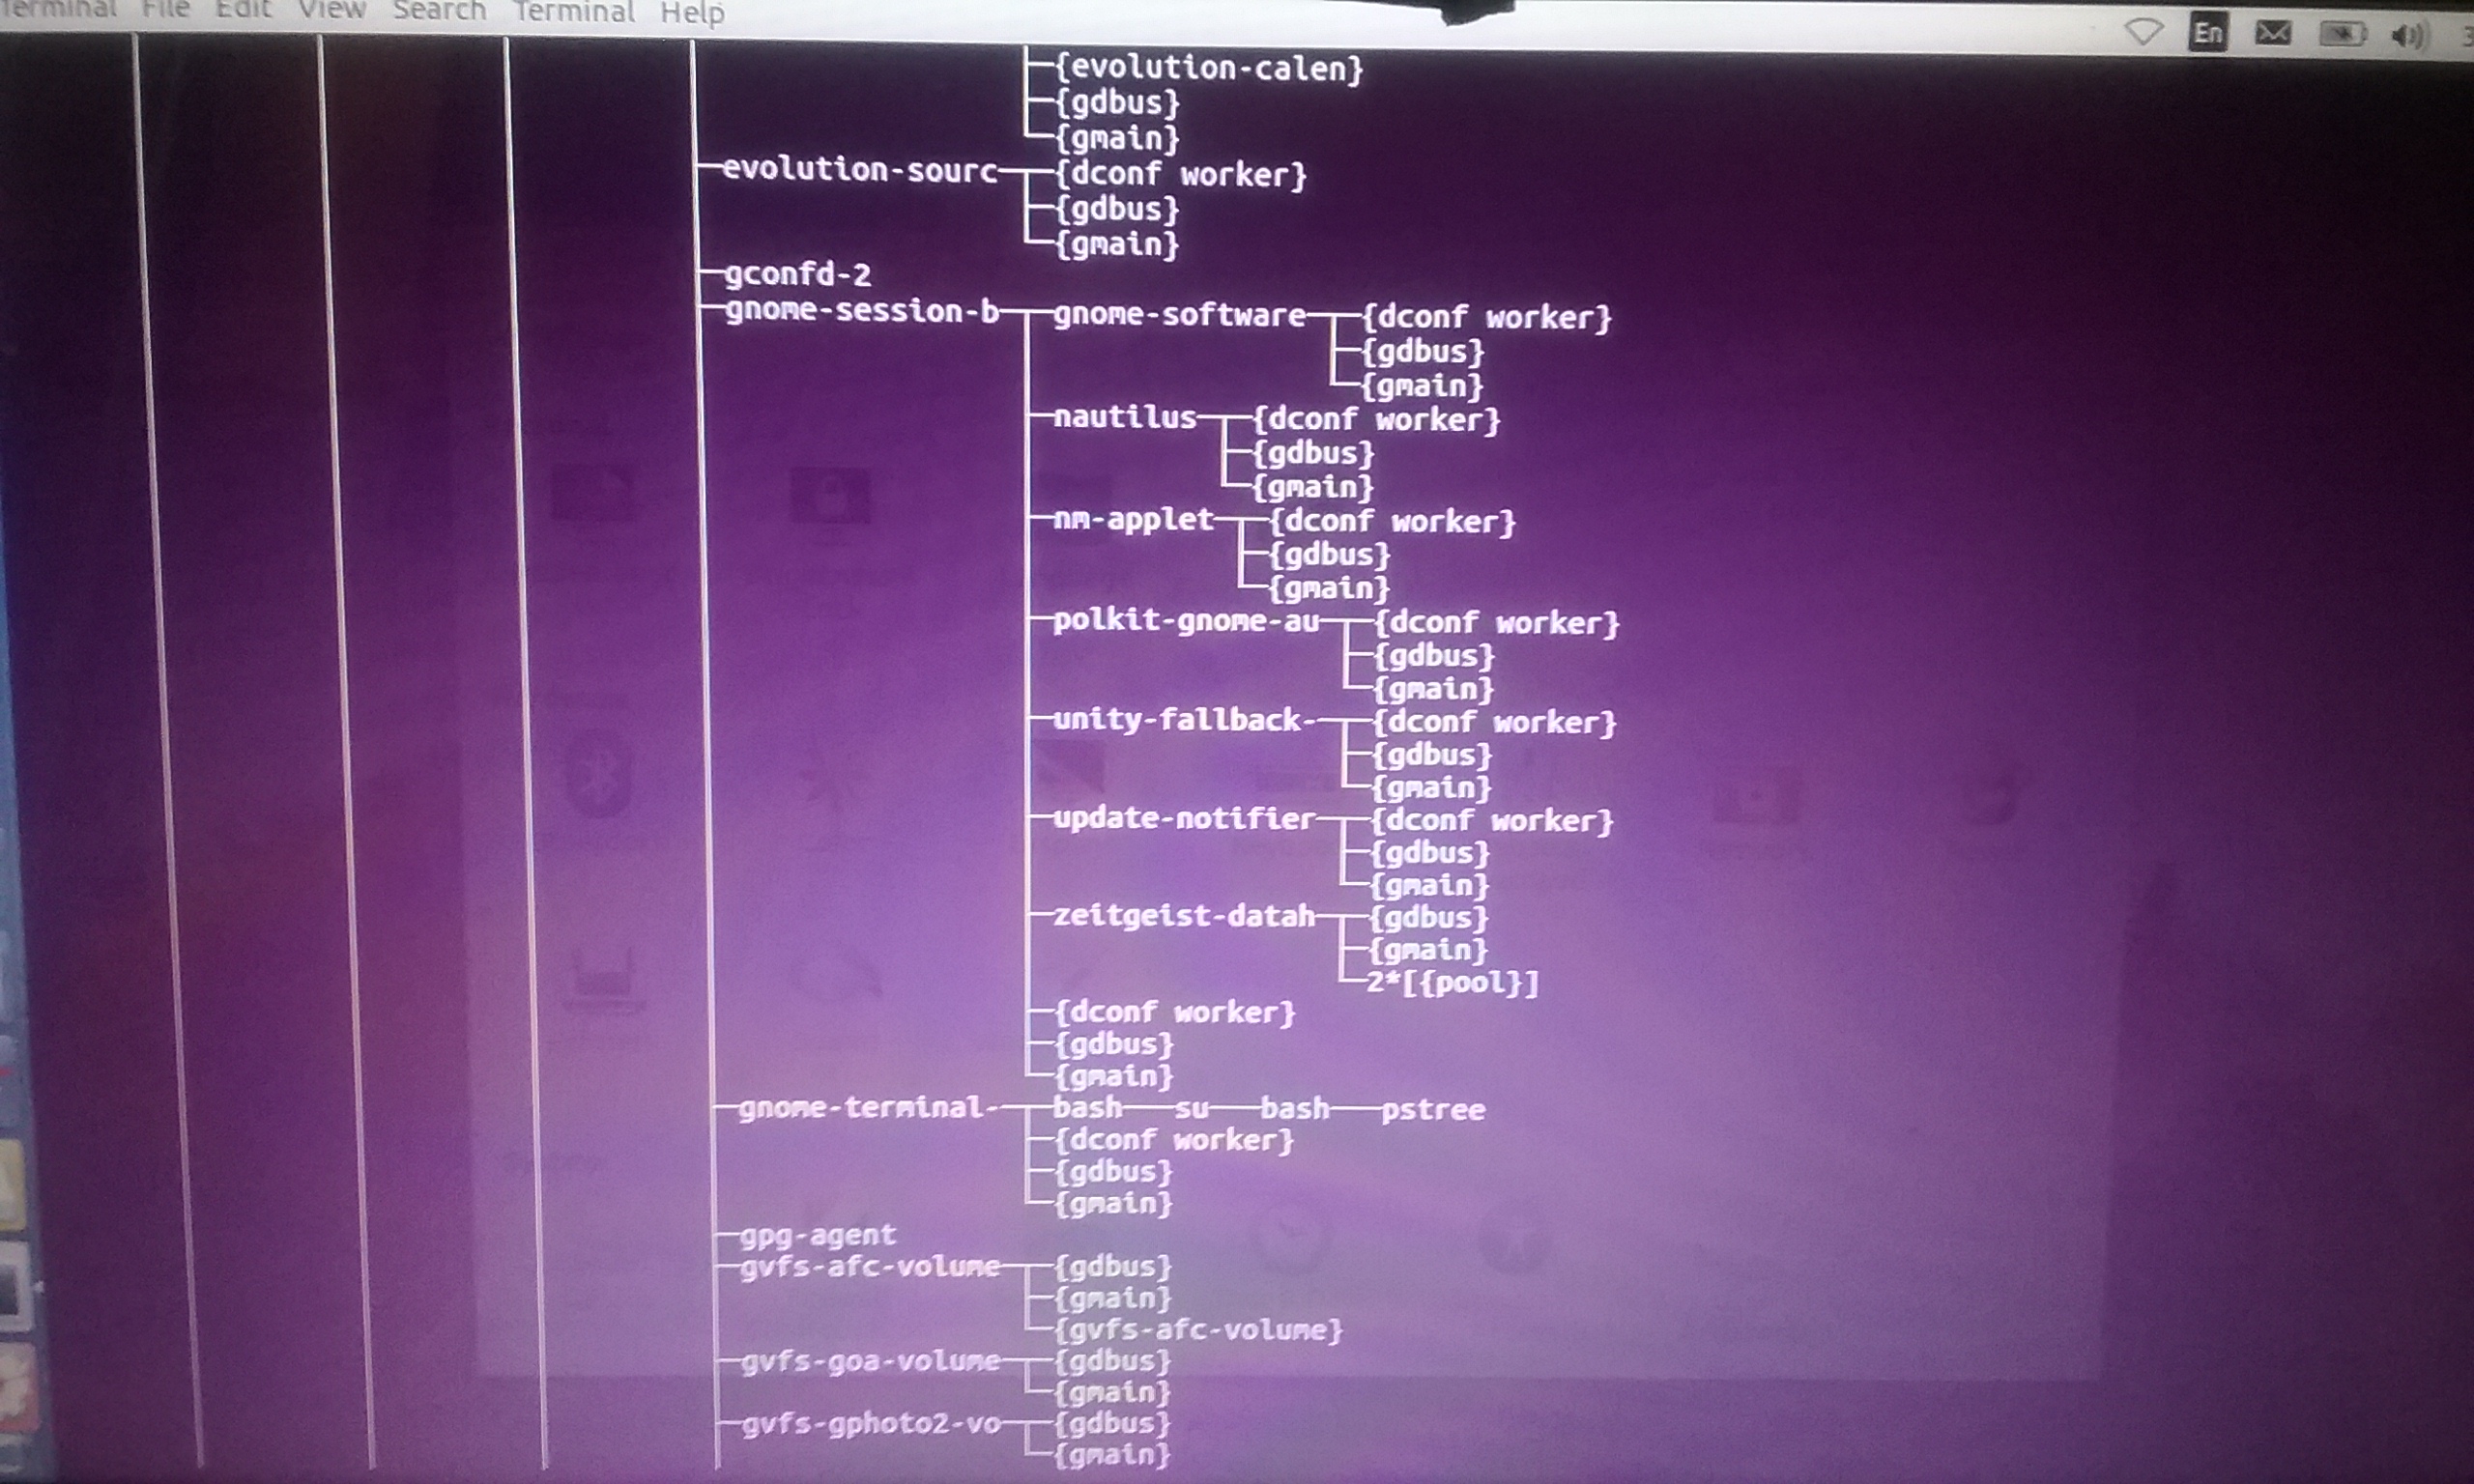
Task: Click the gnome-software process entry
Action: [1179, 315]
